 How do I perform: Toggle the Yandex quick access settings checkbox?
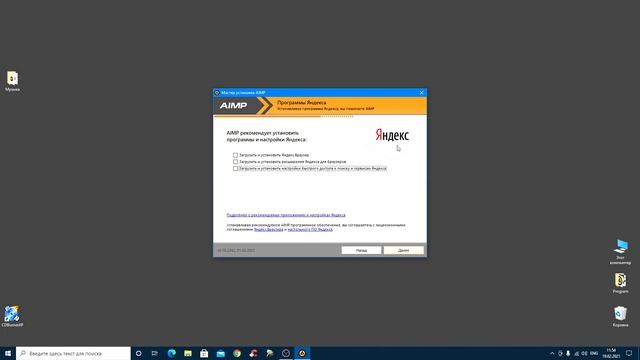(235, 168)
